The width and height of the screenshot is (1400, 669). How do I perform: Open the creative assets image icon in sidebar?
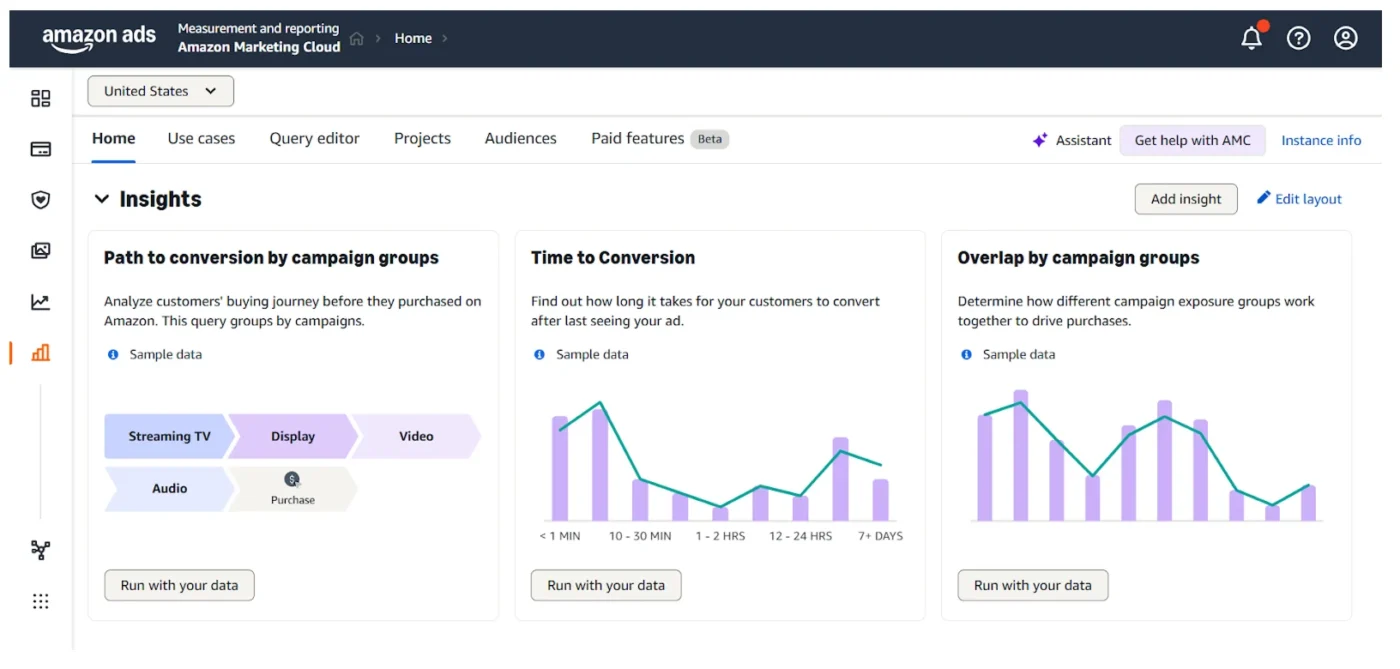40,250
